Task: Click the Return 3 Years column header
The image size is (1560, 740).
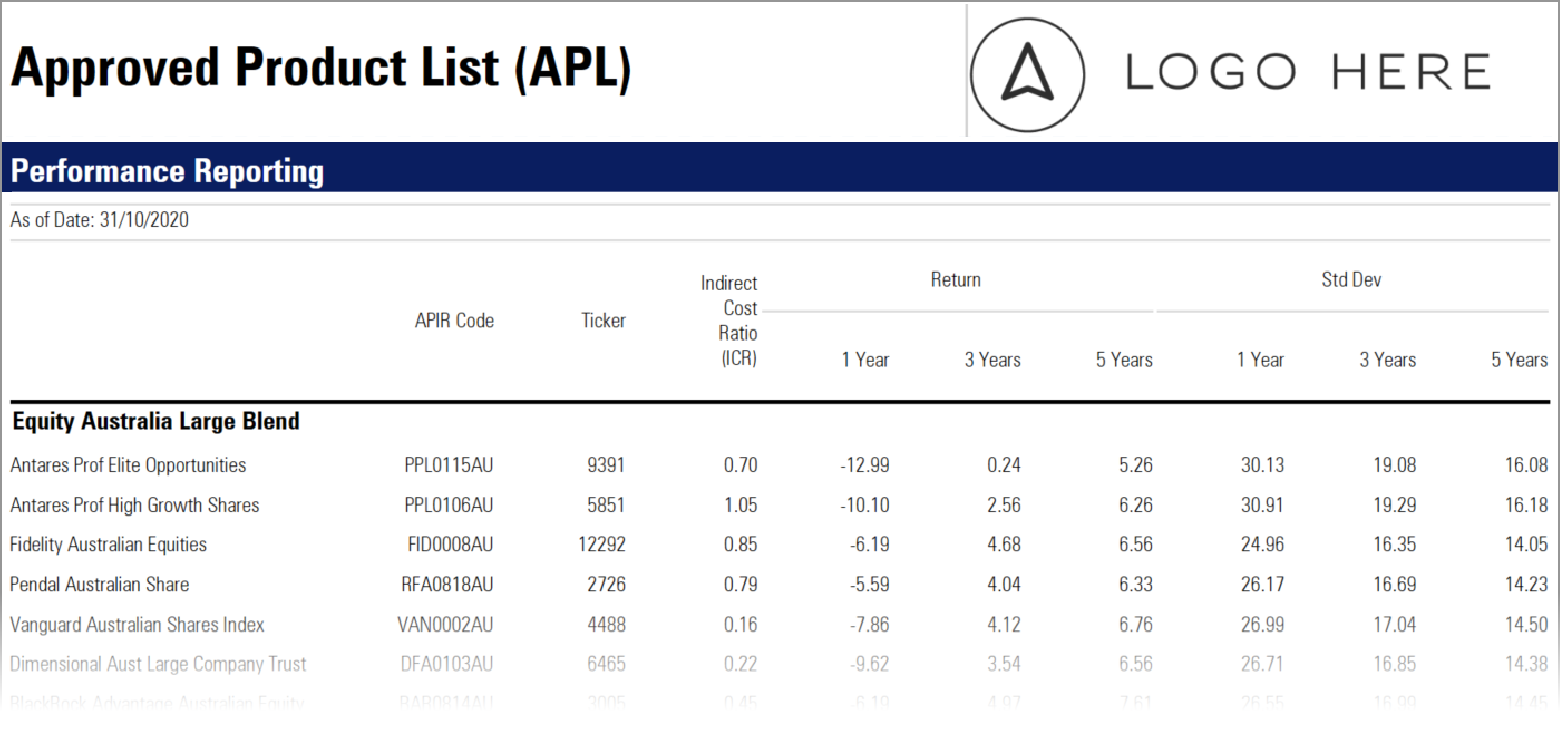Action: coord(992,360)
